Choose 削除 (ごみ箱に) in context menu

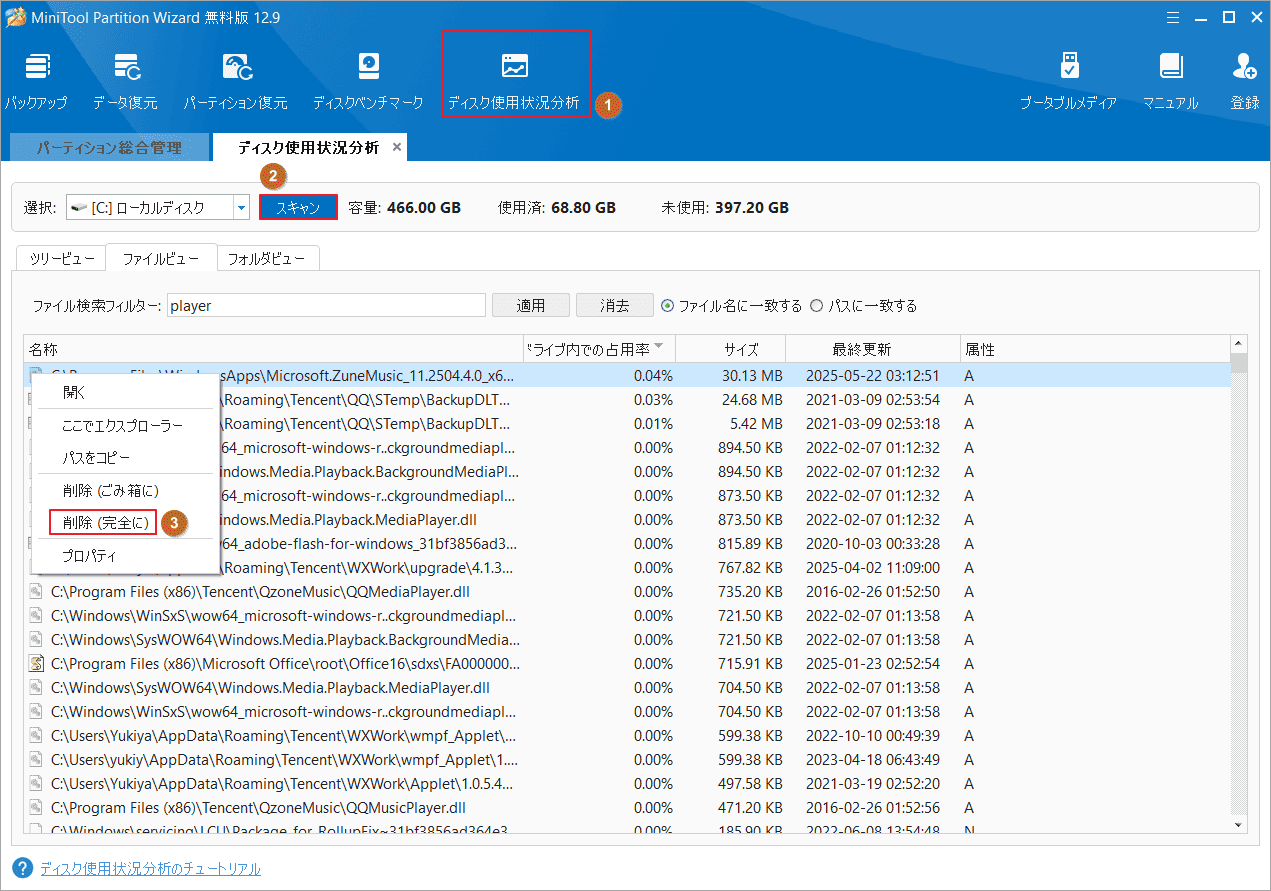click(126, 490)
